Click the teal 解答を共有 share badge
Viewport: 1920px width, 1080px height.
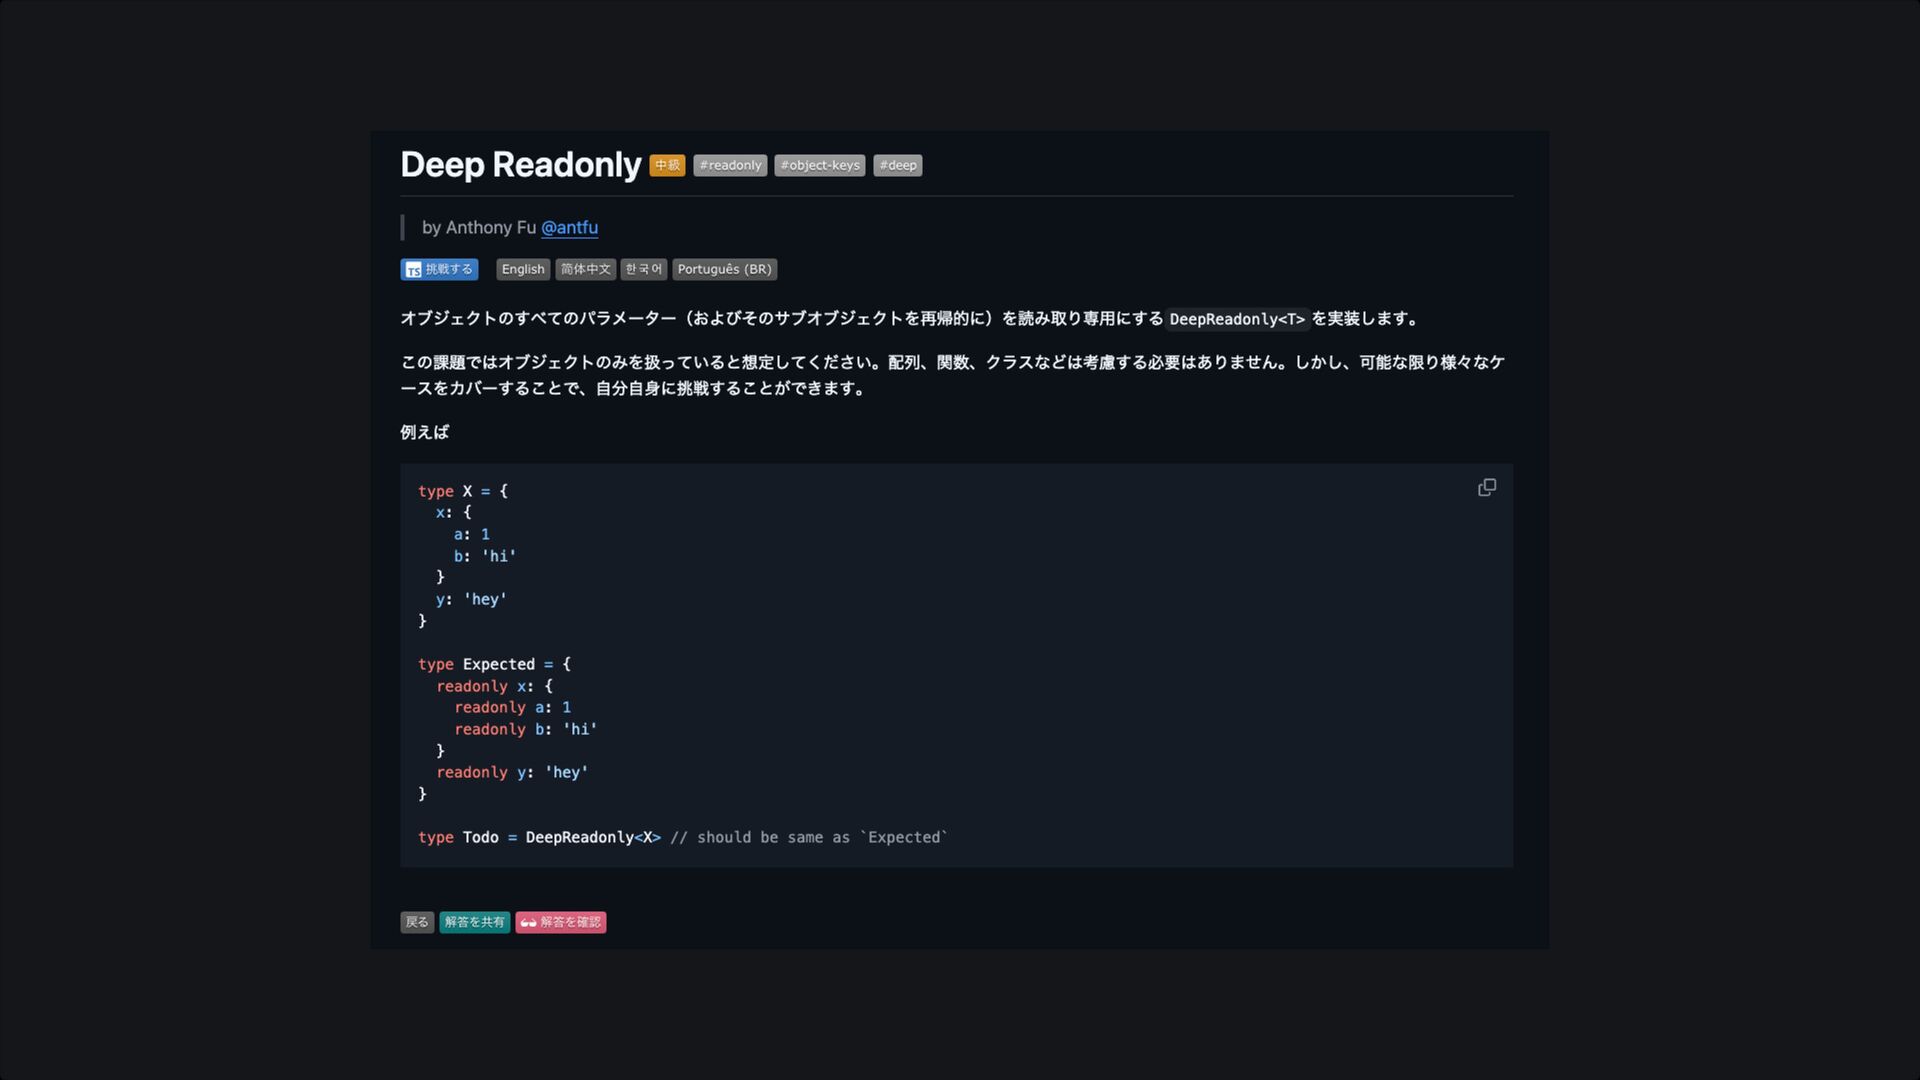(x=474, y=922)
